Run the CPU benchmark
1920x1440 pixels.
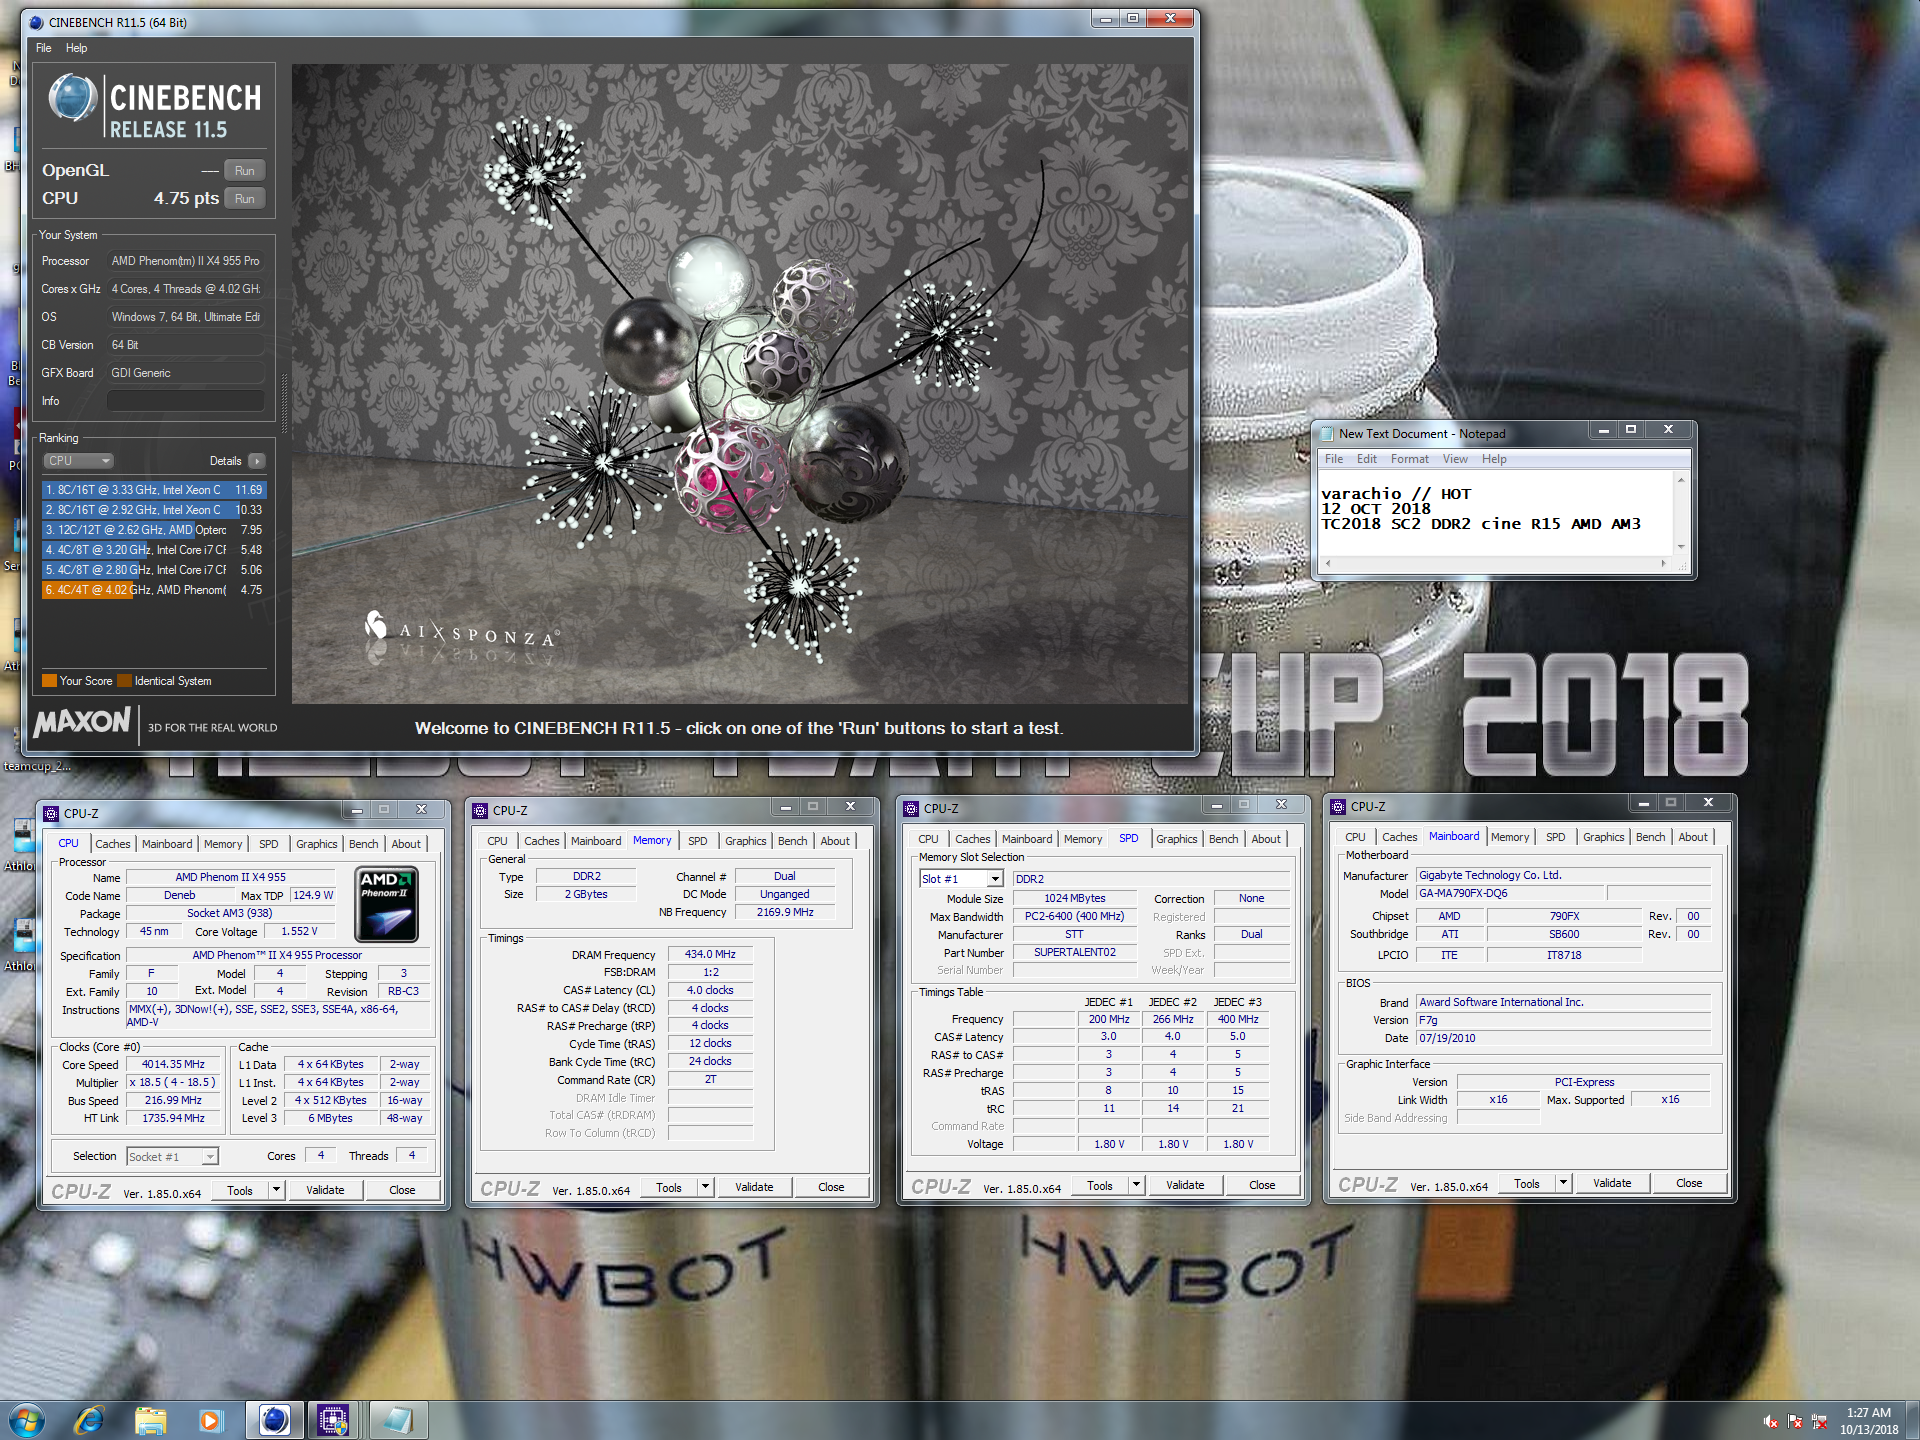[x=245, y=199]
